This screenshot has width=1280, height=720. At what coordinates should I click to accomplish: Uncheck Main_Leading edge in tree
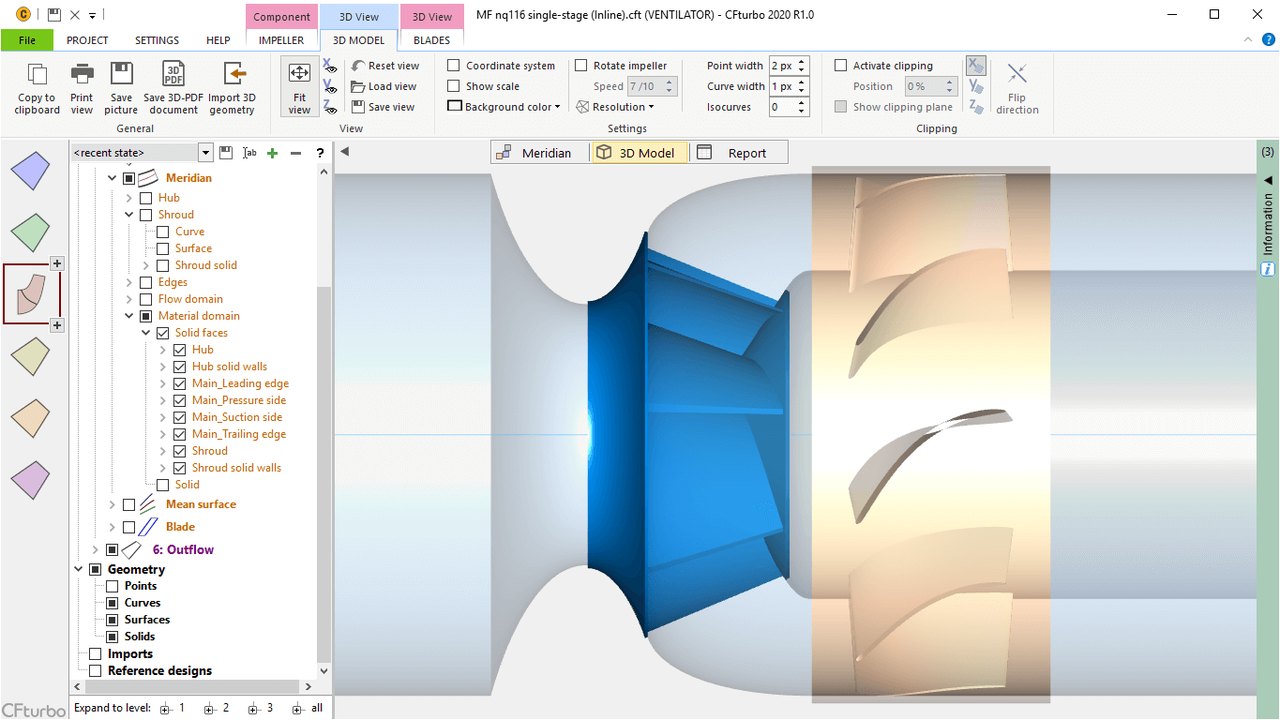pyautogui.click(x=180, y=383)
